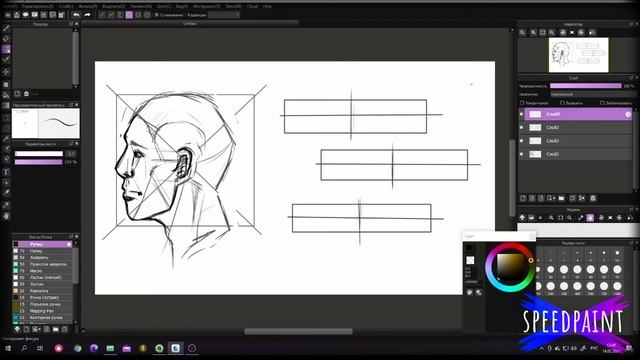Click the brush size slider in brush settings
The width and height of the screenshot is (640, 360).
39,154
